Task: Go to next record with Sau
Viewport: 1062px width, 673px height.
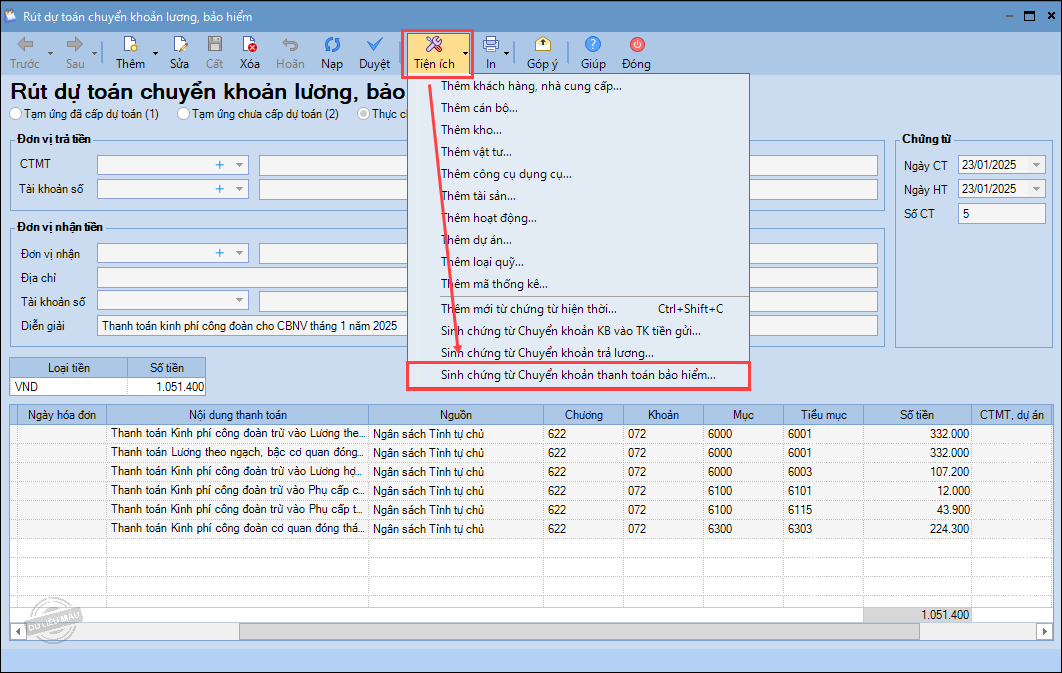Action: 75,53
